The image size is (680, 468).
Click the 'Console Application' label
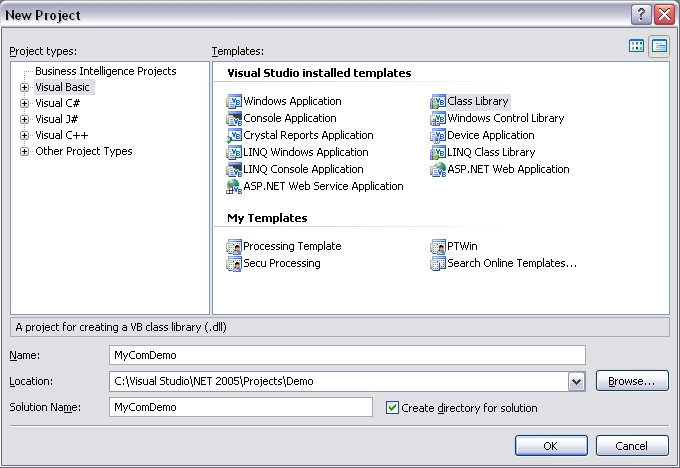click(290, 118)
